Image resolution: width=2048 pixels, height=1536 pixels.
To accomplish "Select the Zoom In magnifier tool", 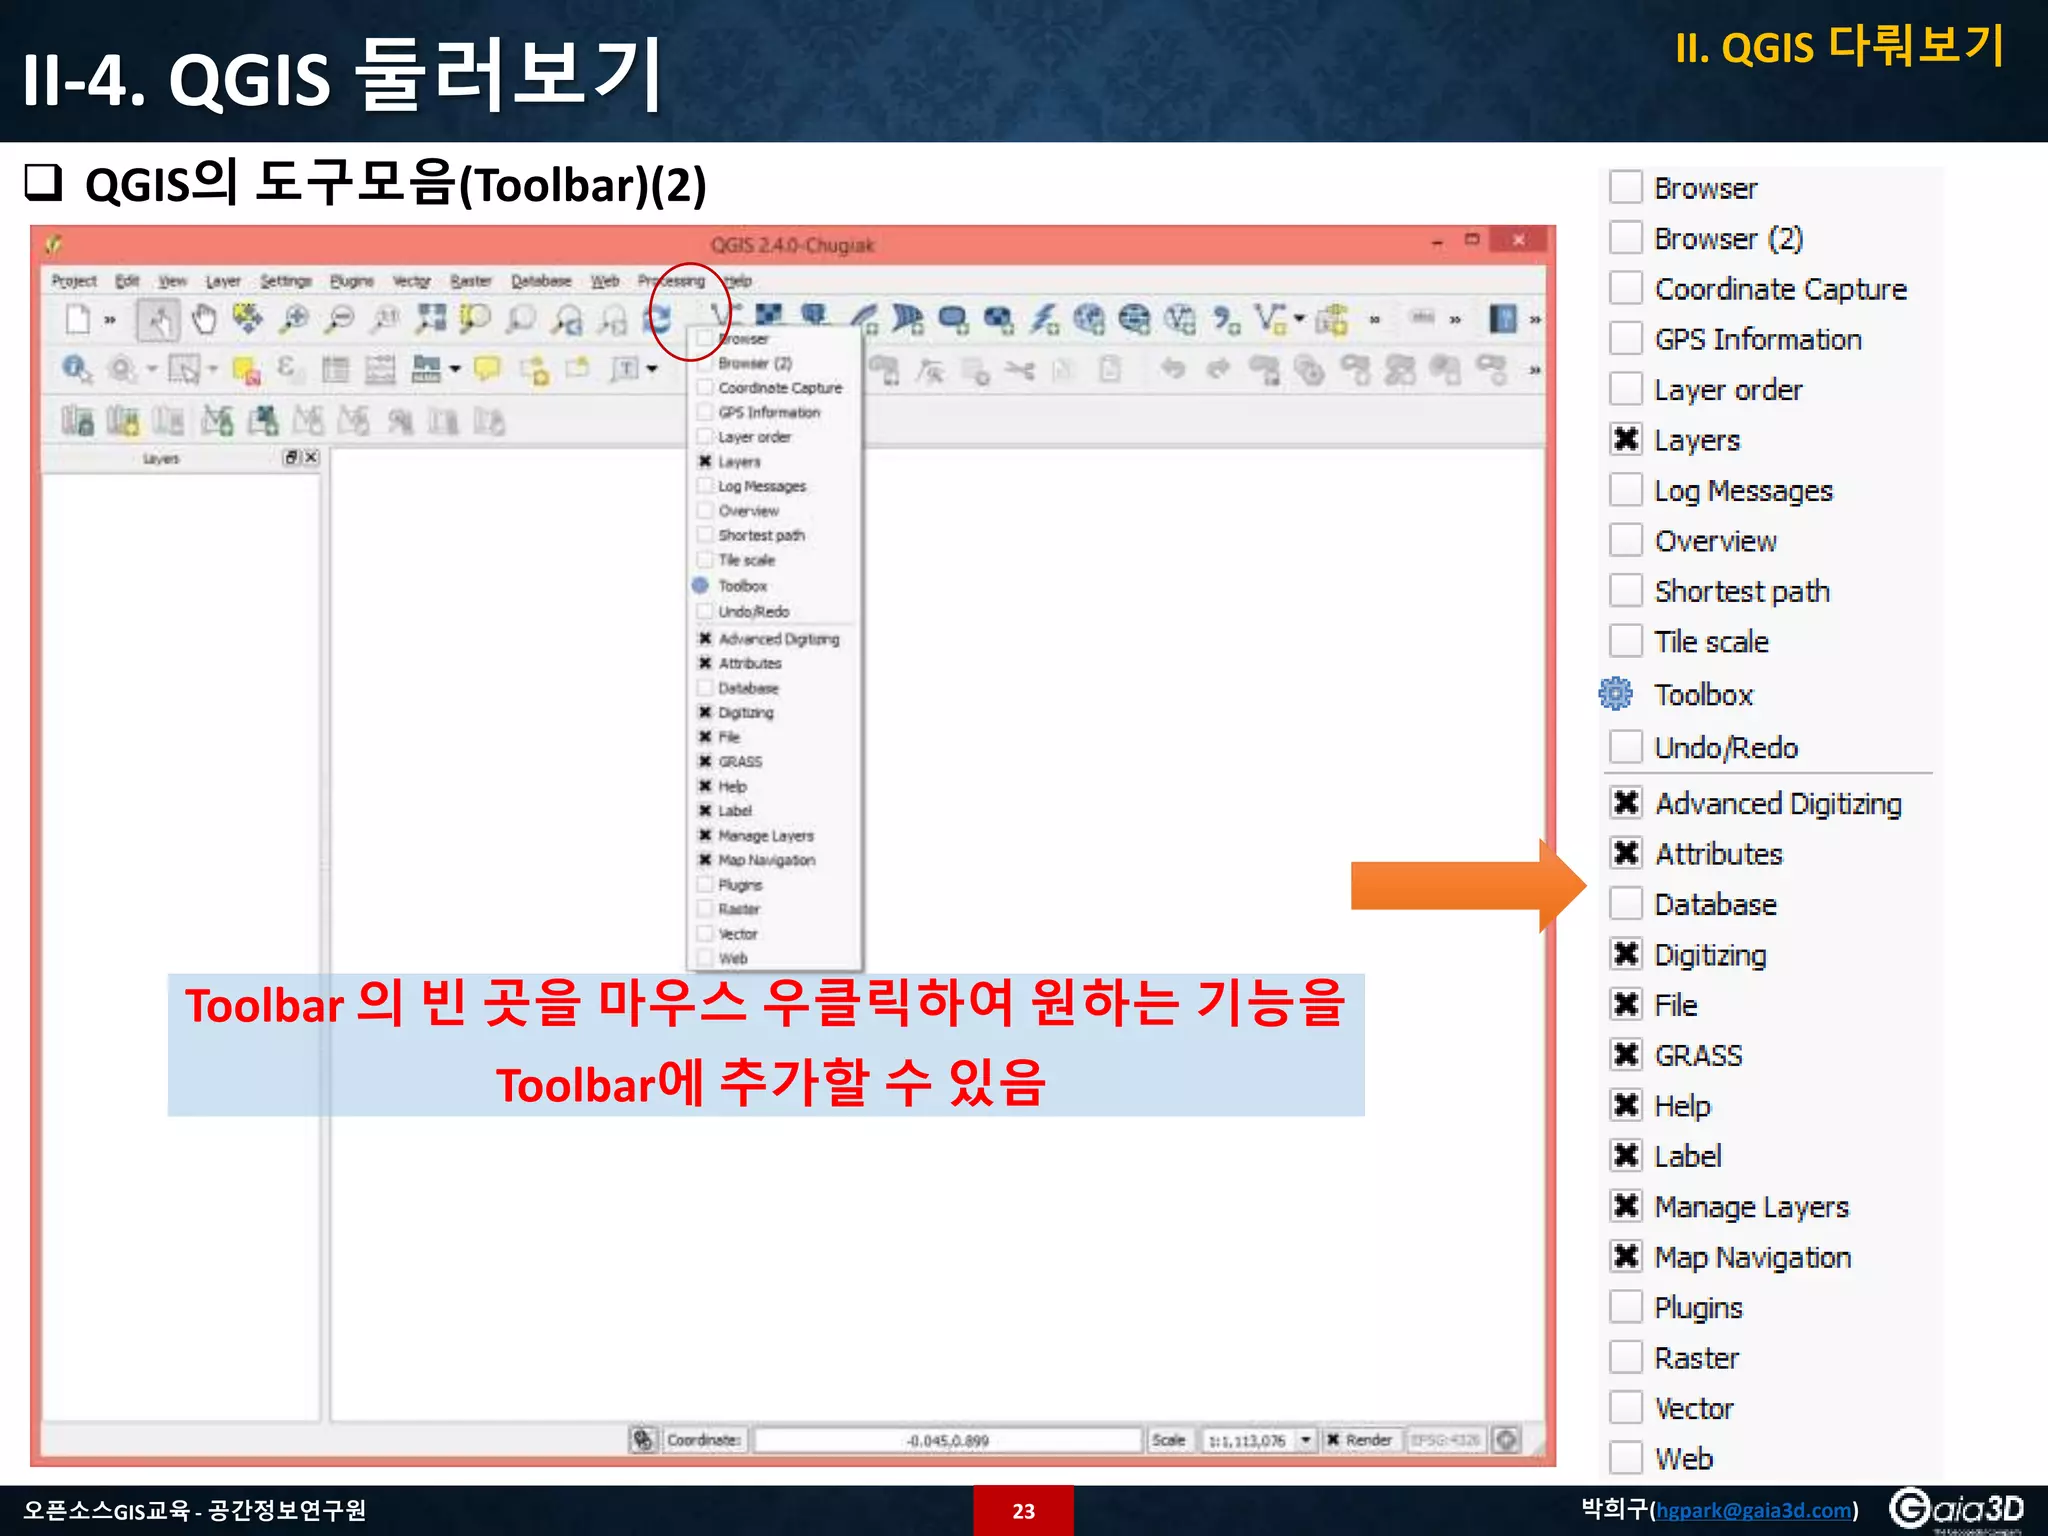I will [x=294, y=320].
